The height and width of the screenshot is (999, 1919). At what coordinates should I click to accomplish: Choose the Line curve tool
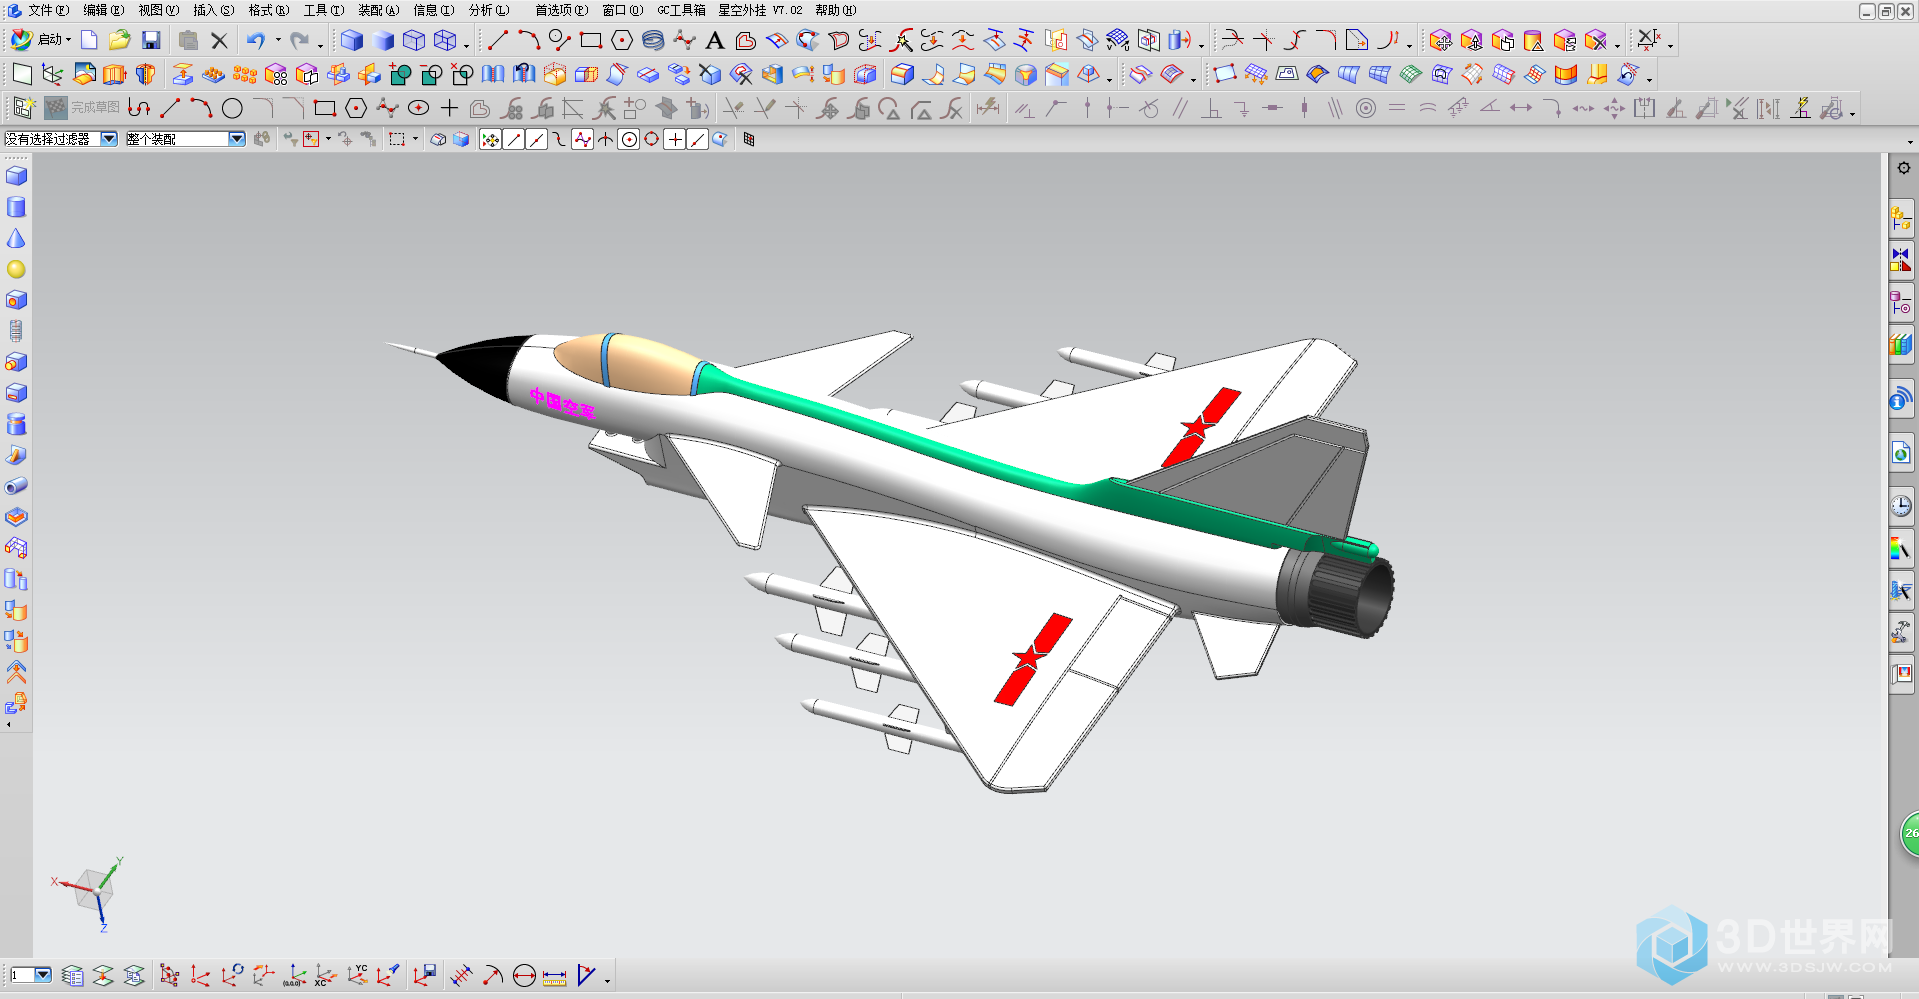click(498, 40)
